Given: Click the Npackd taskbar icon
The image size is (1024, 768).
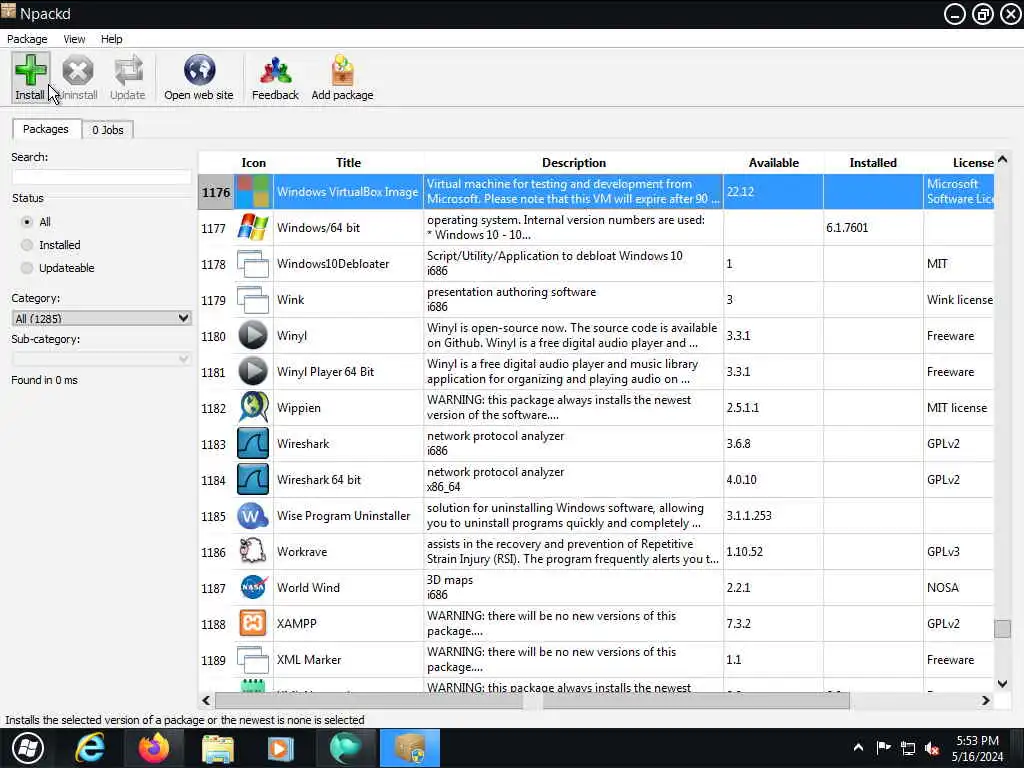Looking at the screenshot, I should point(409,748).
